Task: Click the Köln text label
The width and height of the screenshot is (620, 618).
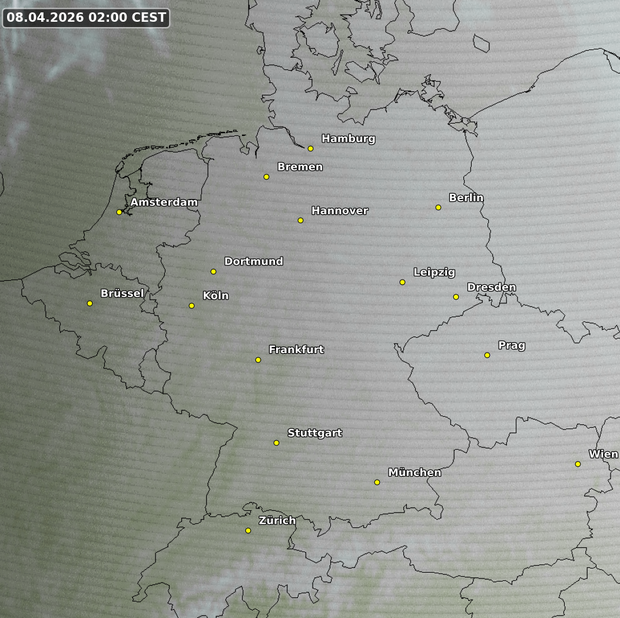Action: pyautogui.click(x=215, y=296)
